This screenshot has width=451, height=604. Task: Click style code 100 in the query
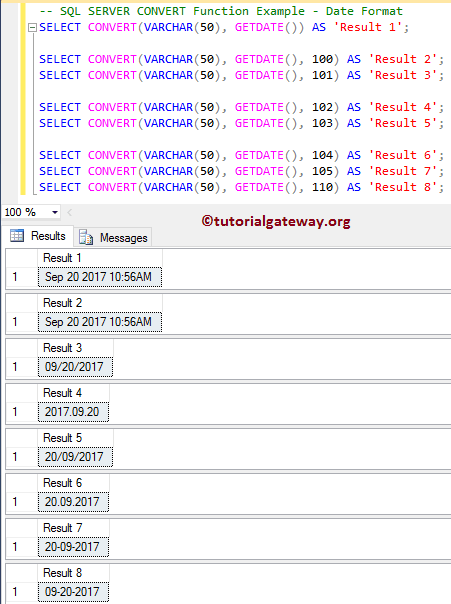322,59
